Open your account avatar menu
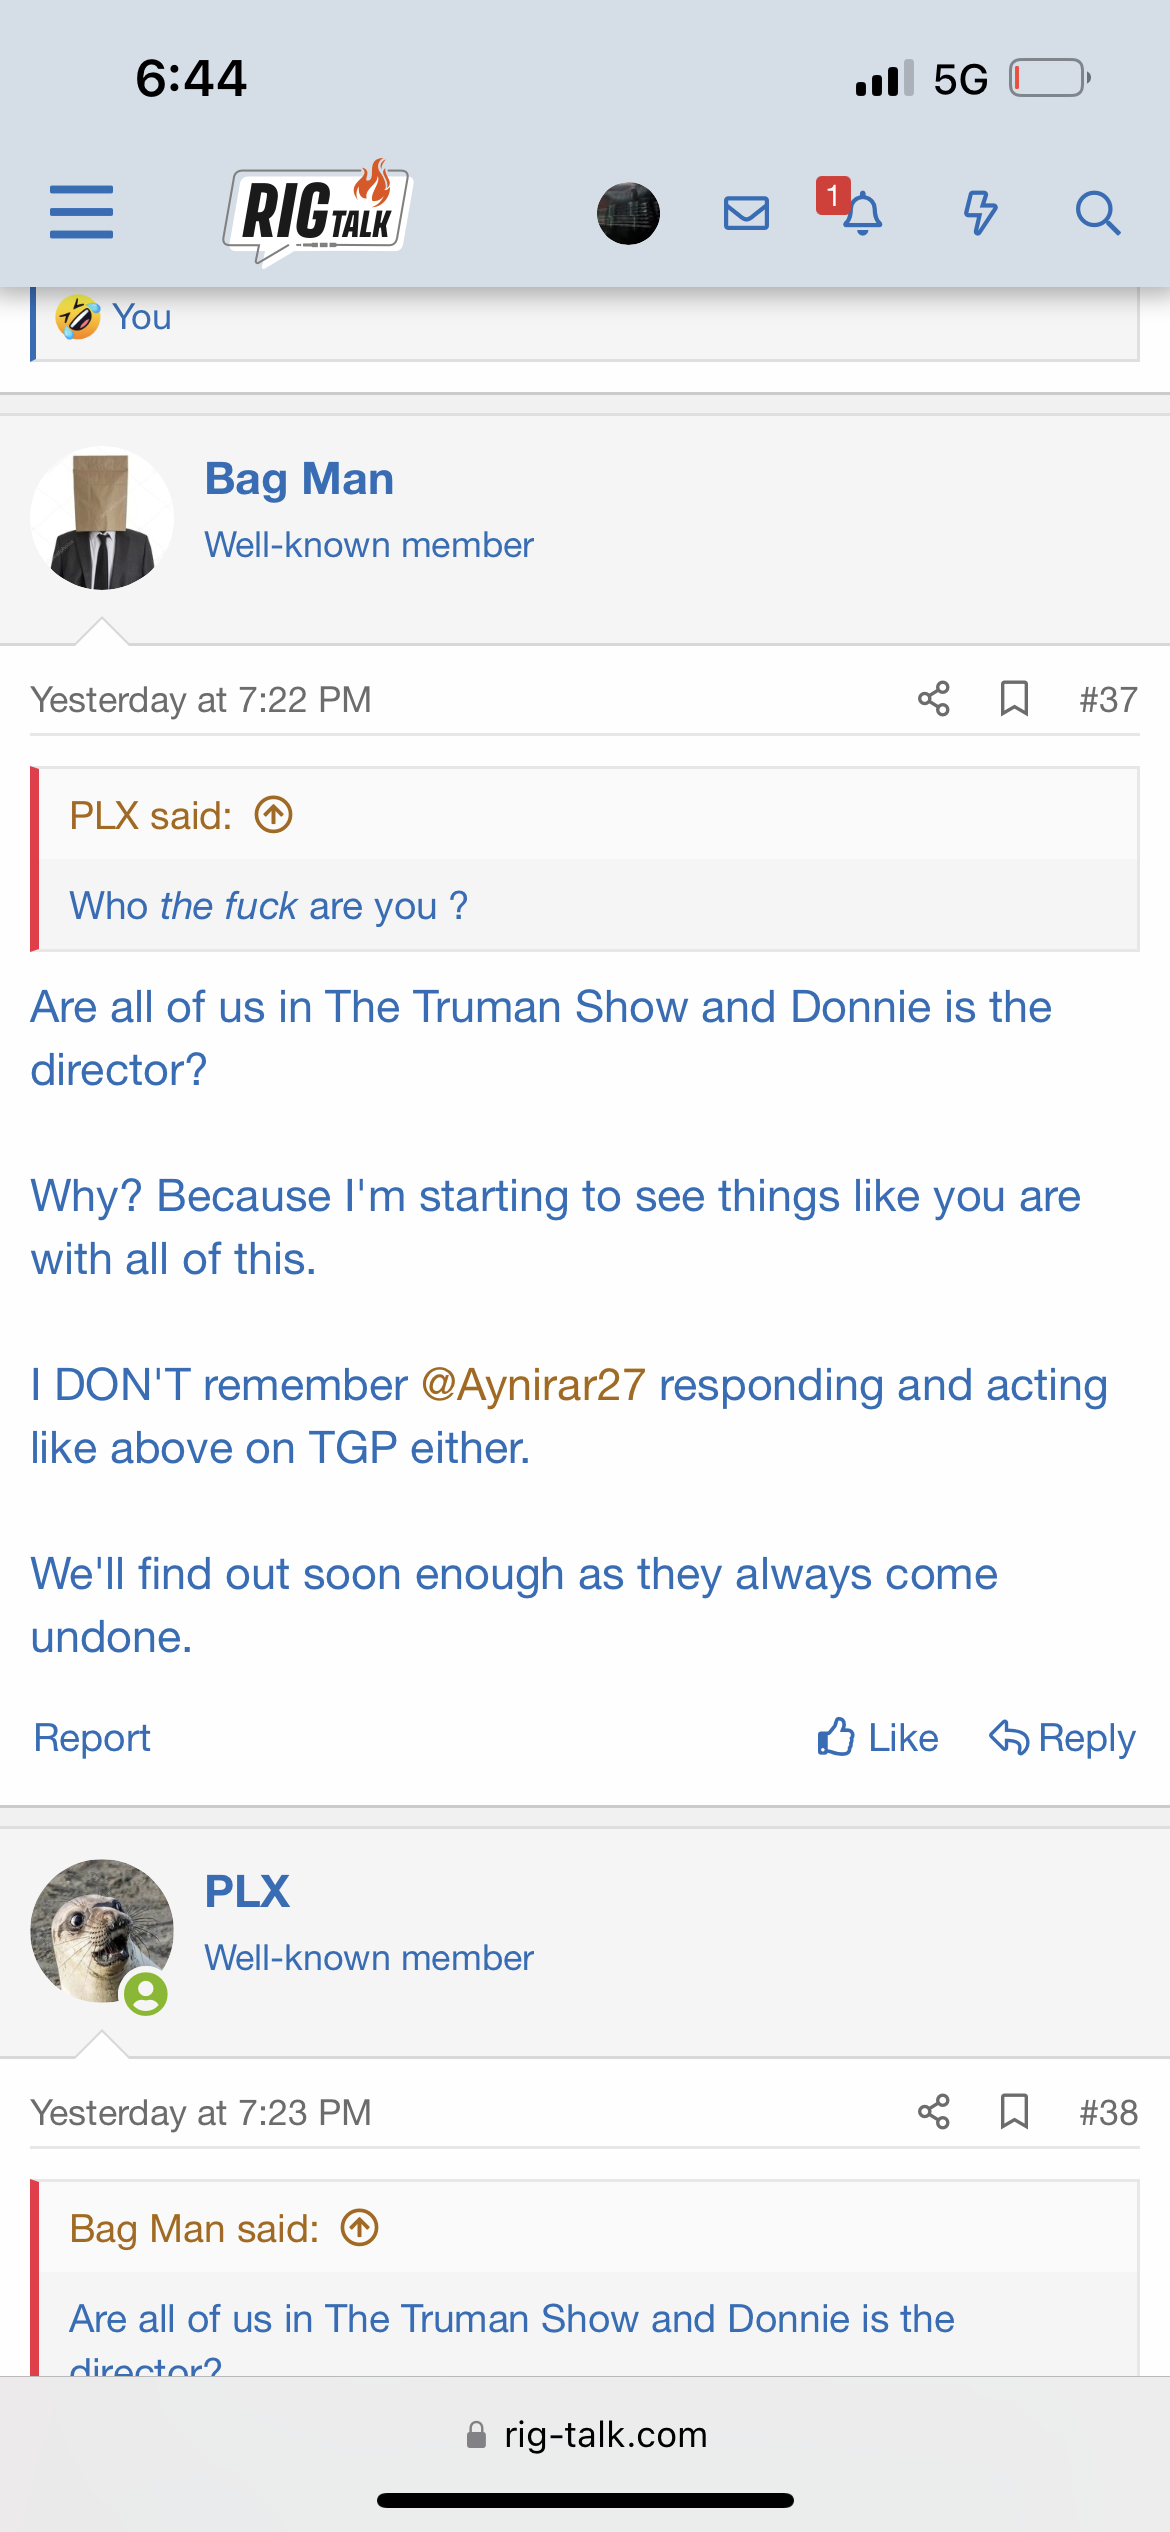 point(628,213)
